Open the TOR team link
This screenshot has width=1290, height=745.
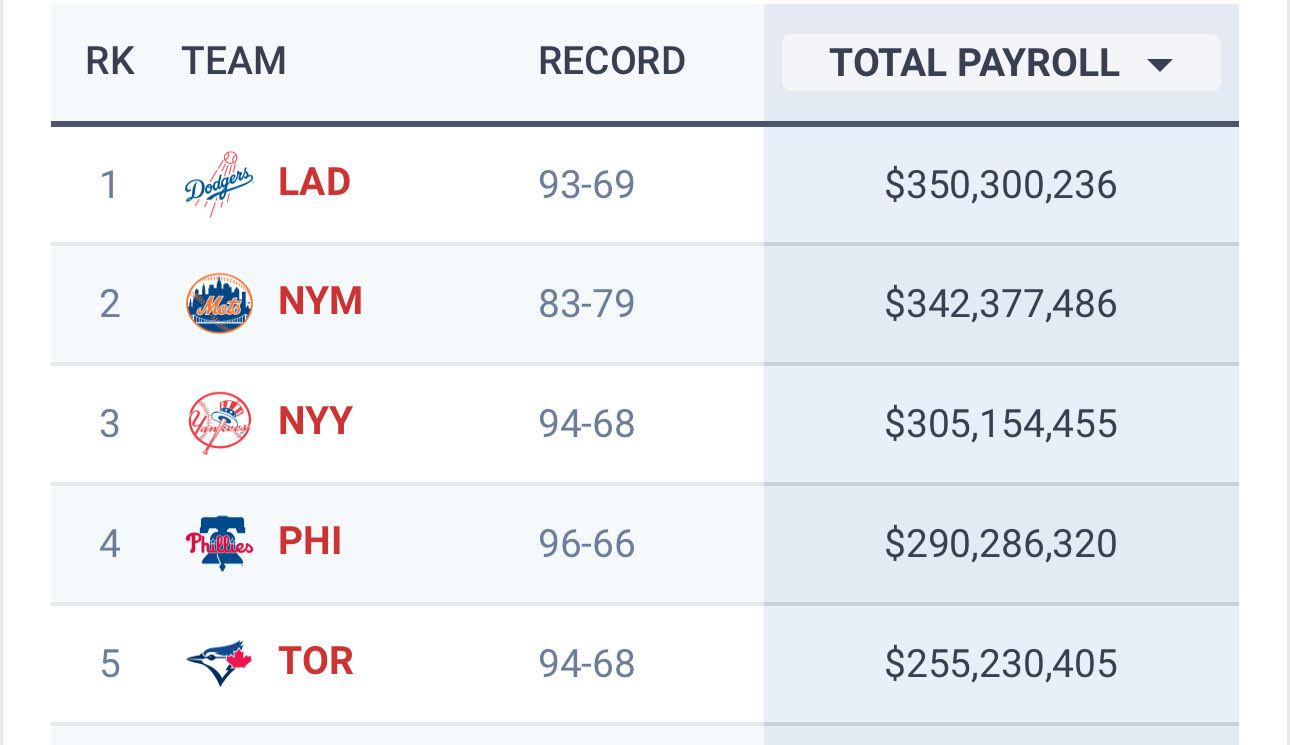coord(316,662)
